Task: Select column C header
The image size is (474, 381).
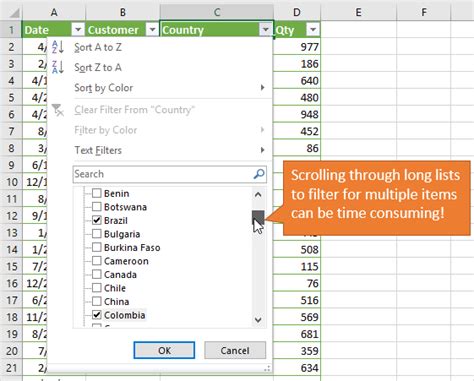Action: [217, 13]
